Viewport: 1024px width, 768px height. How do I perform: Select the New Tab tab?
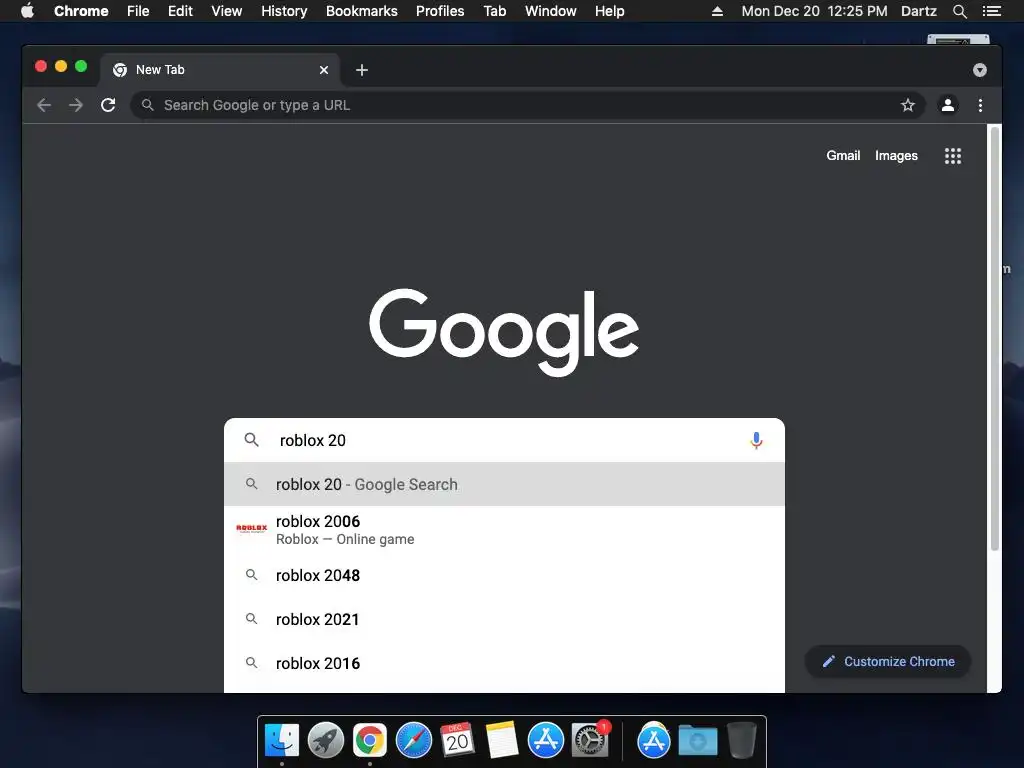(220, 70)
